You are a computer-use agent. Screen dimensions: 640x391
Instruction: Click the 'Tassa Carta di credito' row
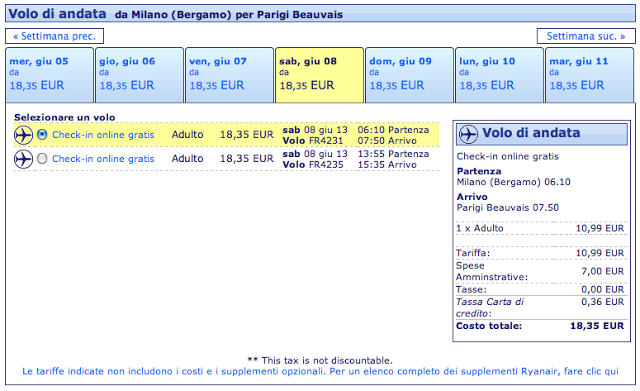pyautogui.click(x=540, y=308)
